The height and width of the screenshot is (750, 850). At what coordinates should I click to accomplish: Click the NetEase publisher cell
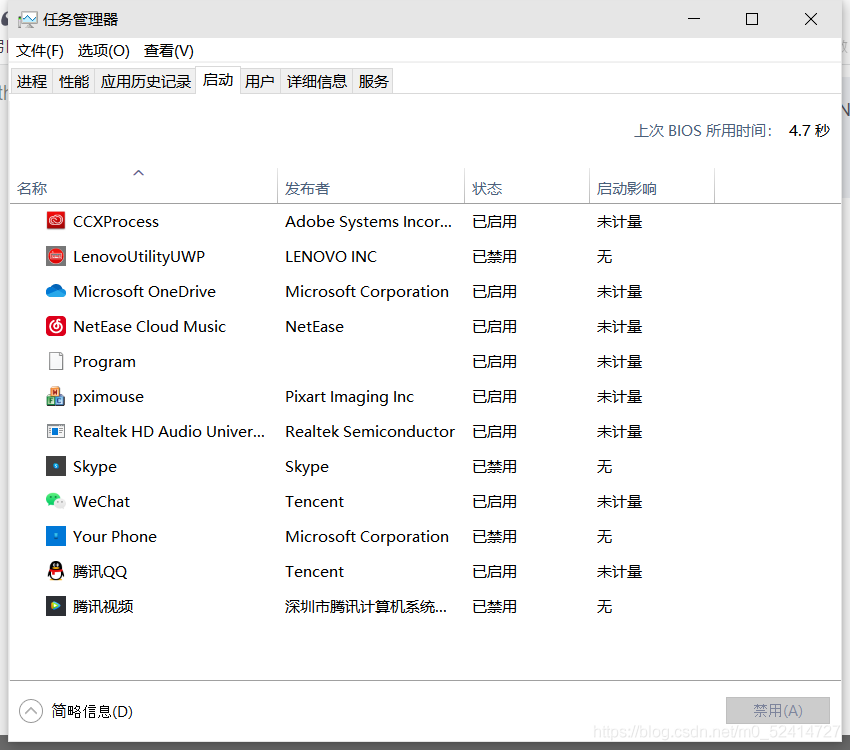click(x=314, y=326)
